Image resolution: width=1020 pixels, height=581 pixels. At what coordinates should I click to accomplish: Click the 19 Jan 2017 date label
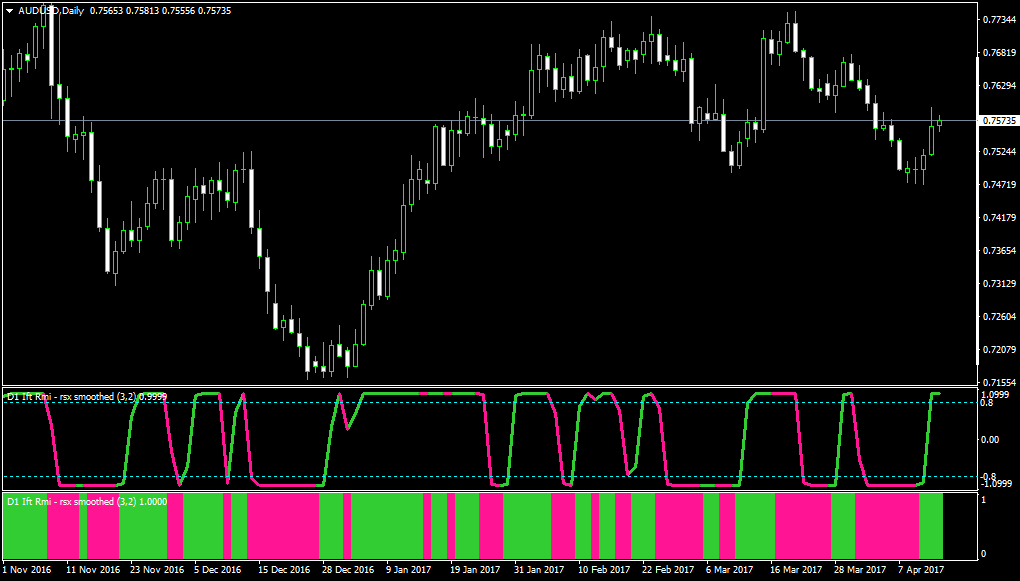pyautogui.click(x=476, y=569)
